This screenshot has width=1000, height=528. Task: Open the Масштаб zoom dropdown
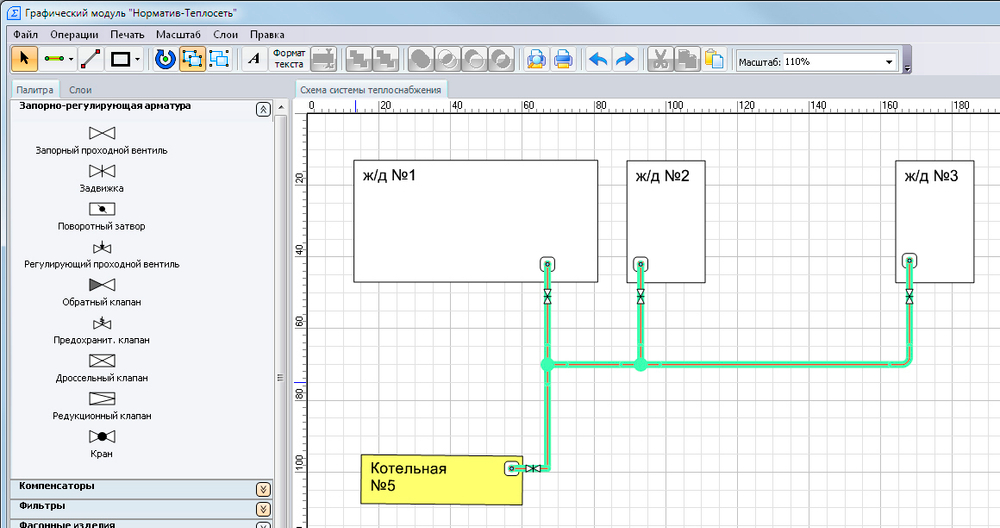click(889, 62)
